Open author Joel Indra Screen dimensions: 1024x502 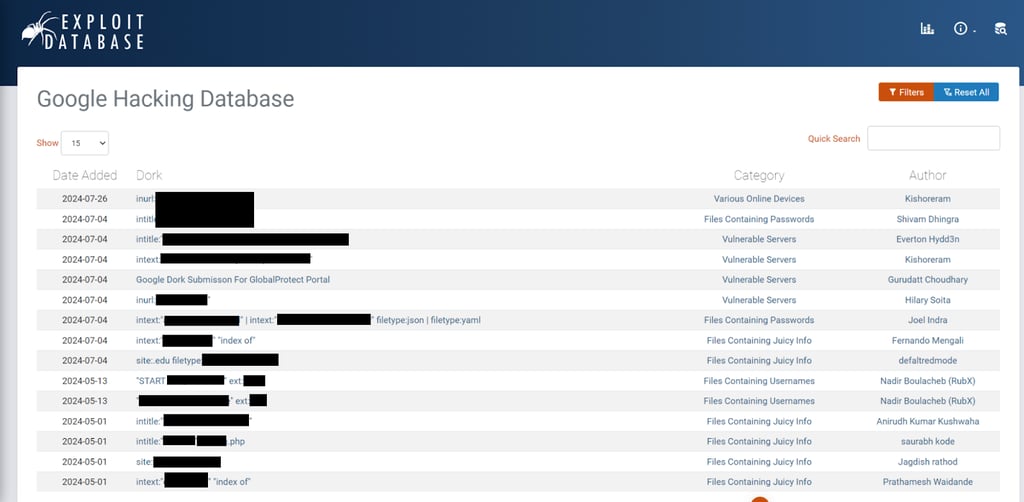pyautogui.click(x=927, y=320)
